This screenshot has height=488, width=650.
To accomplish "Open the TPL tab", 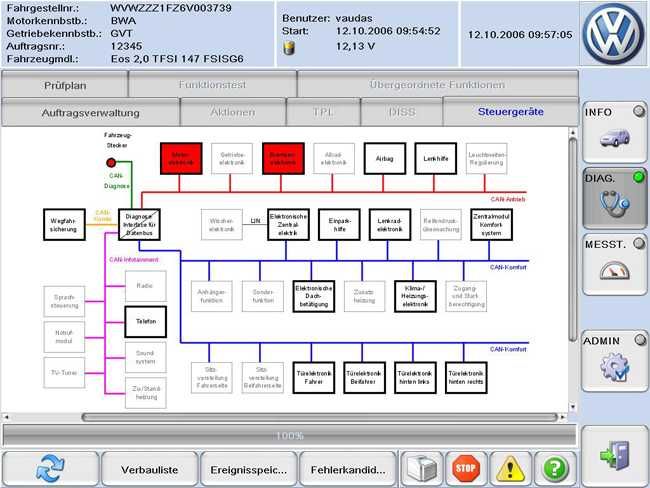I will point(323,112).
